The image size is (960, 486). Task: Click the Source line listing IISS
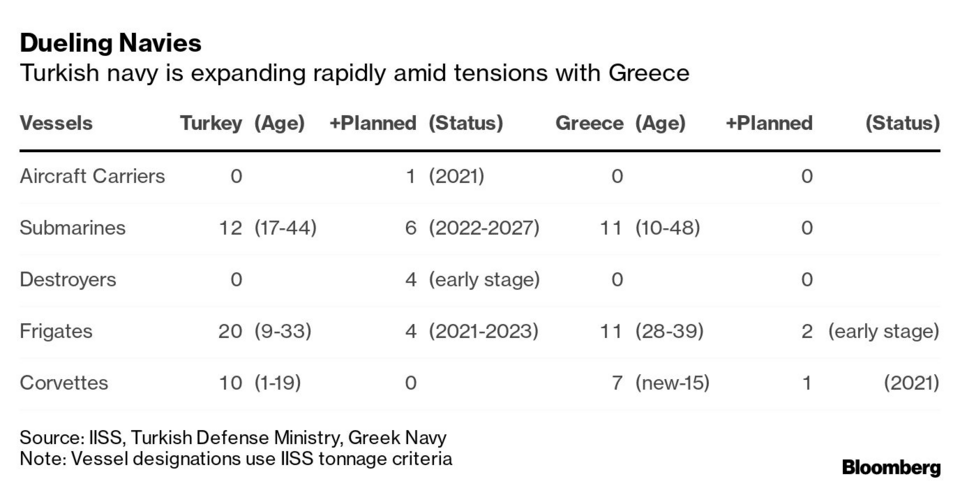point(233,438)
